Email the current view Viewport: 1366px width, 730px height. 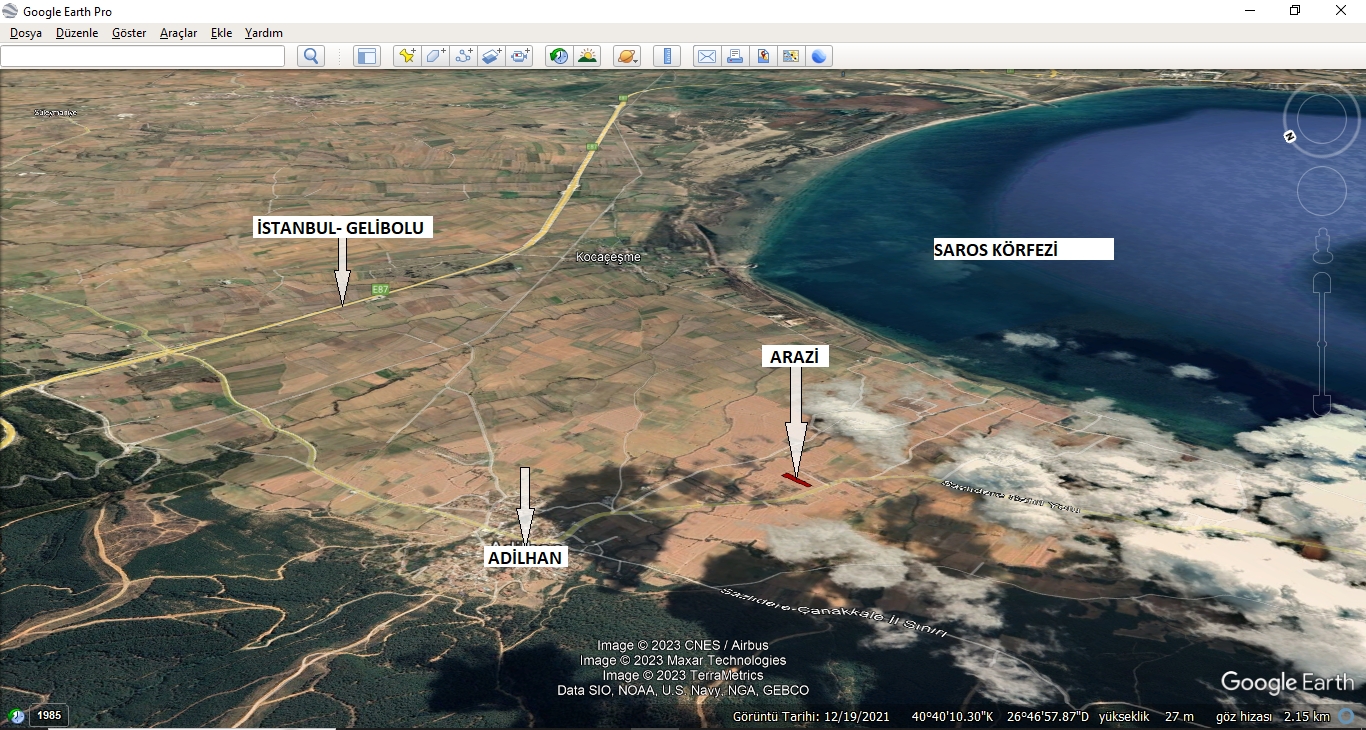click(x=707, y=56)
